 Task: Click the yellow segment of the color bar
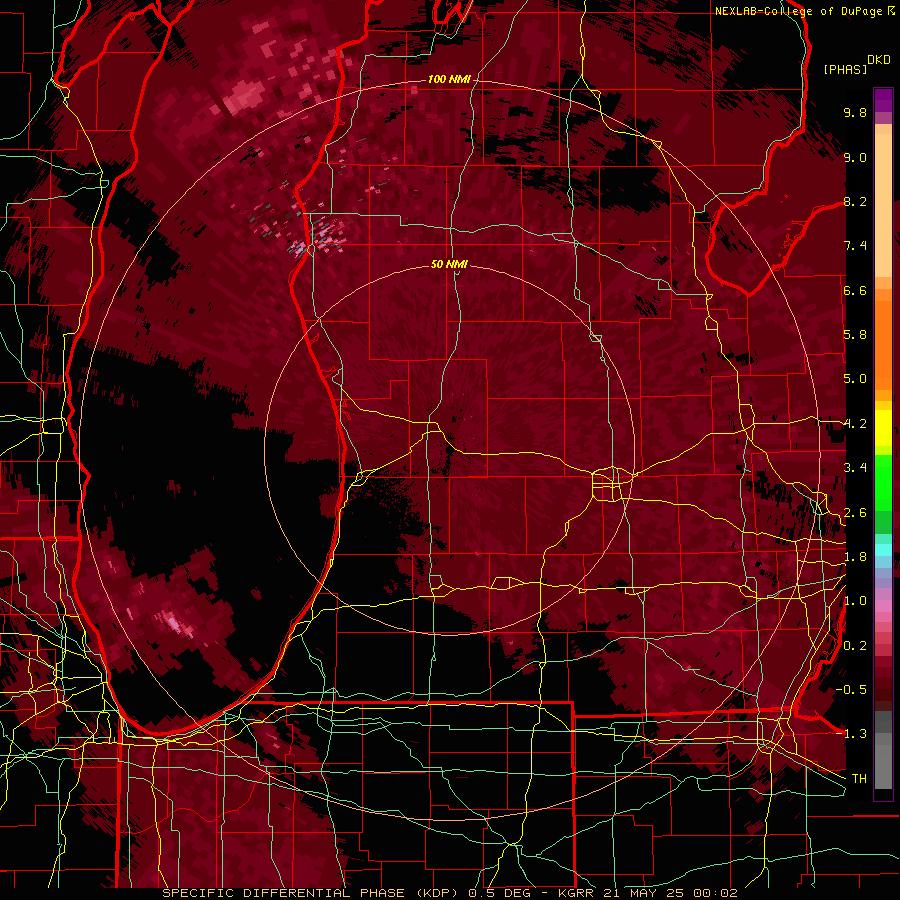pos(883,428)
